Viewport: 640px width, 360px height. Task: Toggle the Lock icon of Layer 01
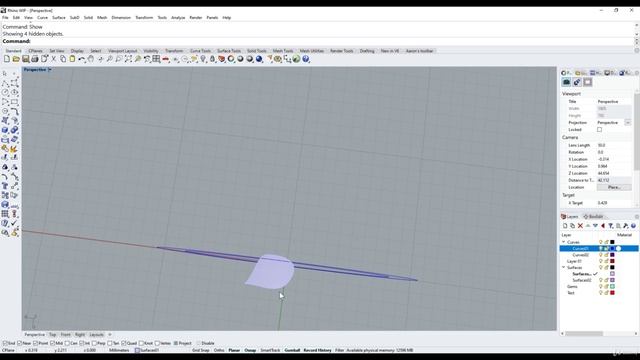pos(607,261)
